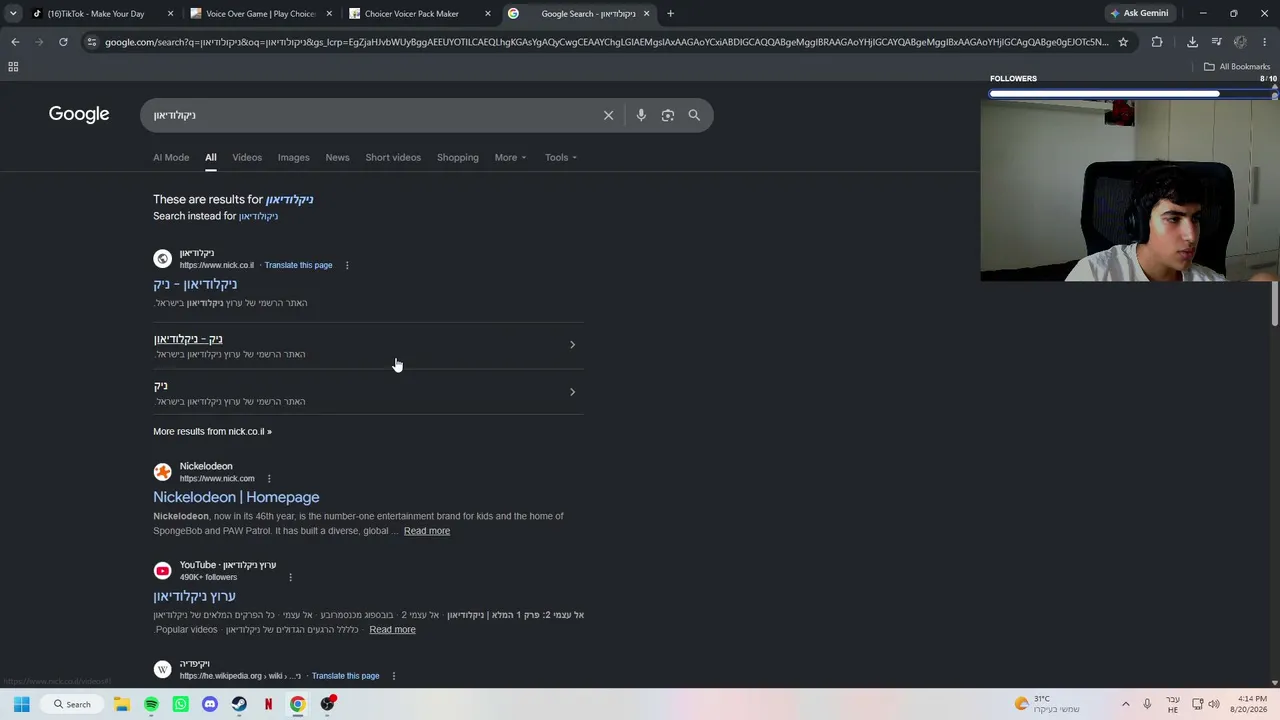Switch to the Videos results tab

tap(247, 157)
